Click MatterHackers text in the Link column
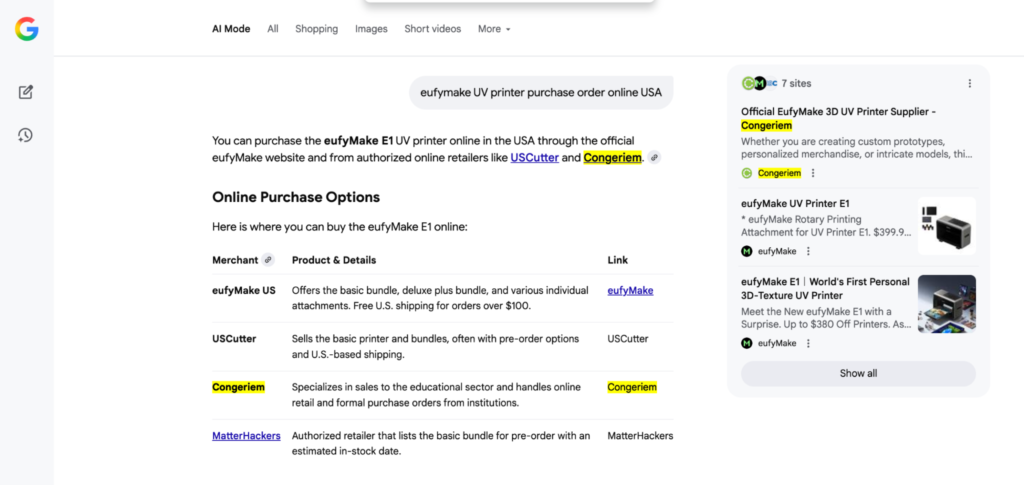This screenshot has width=1024, height=485. coord(640,435)
